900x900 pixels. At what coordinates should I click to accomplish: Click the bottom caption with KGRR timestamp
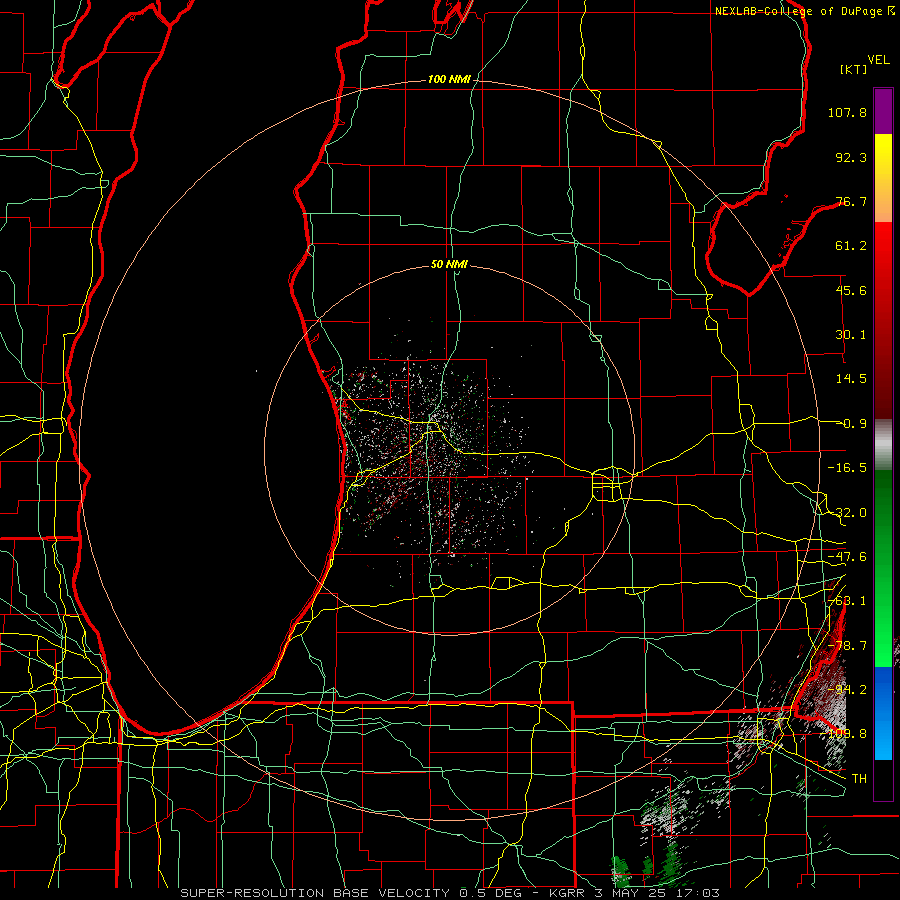(x=450, y=893)
